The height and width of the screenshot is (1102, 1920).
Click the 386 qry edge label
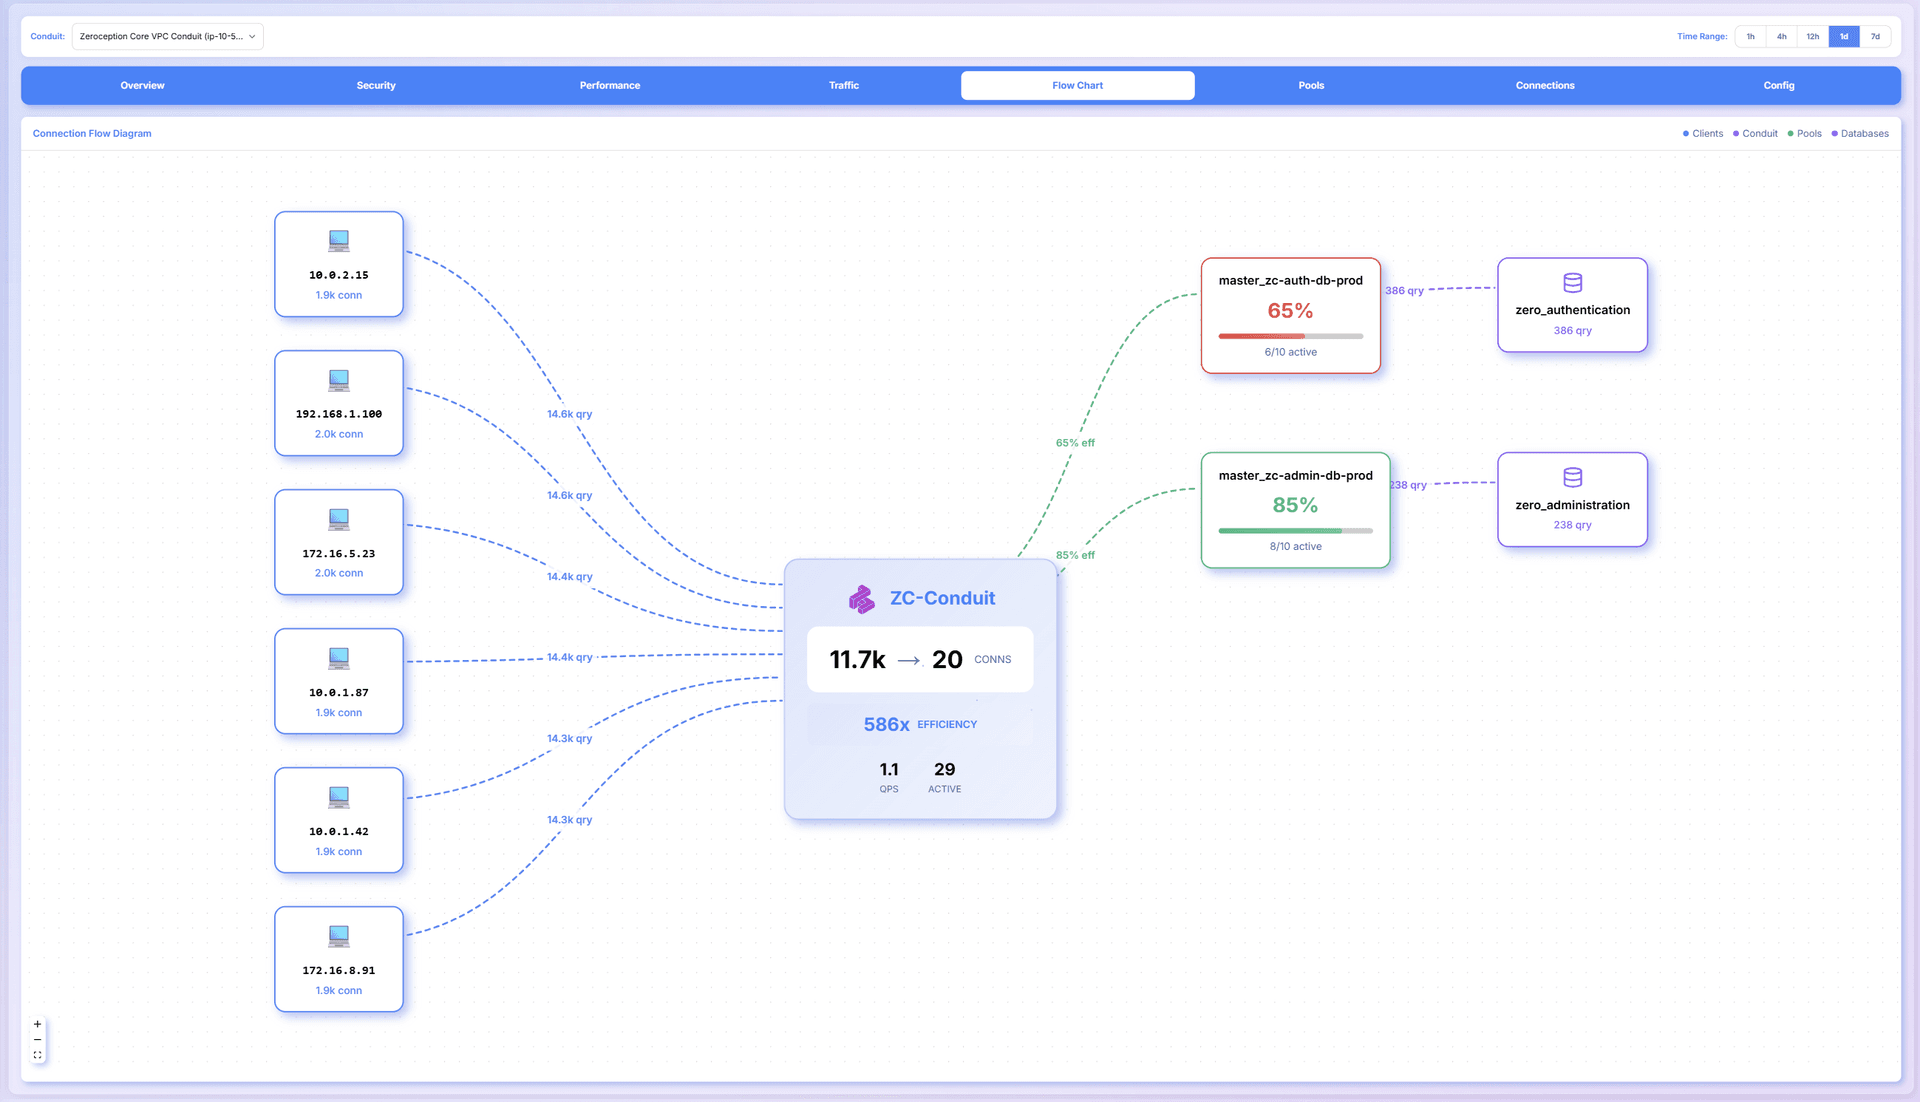click(x=1404, y=291)
